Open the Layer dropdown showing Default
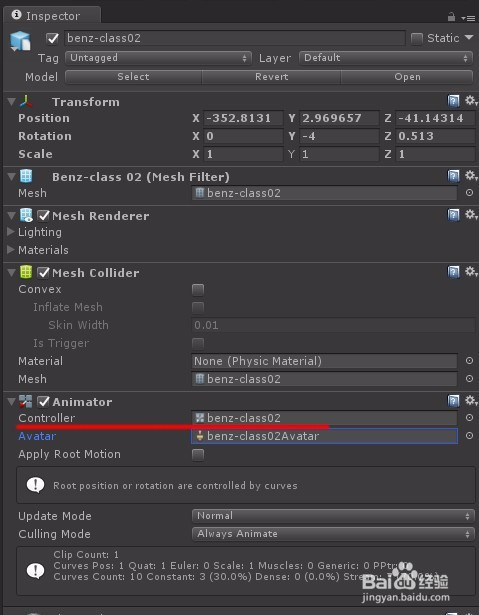Image resolution: width=479 pixels, height=615 pixels. (x=386, y=58)
